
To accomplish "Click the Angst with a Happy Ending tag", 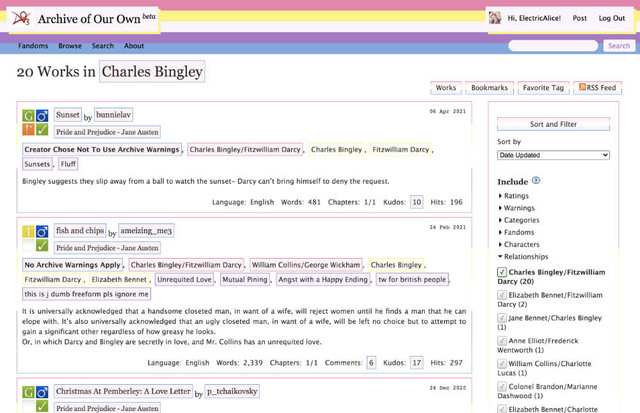I will pyautogui.click(x=323, y=280).
